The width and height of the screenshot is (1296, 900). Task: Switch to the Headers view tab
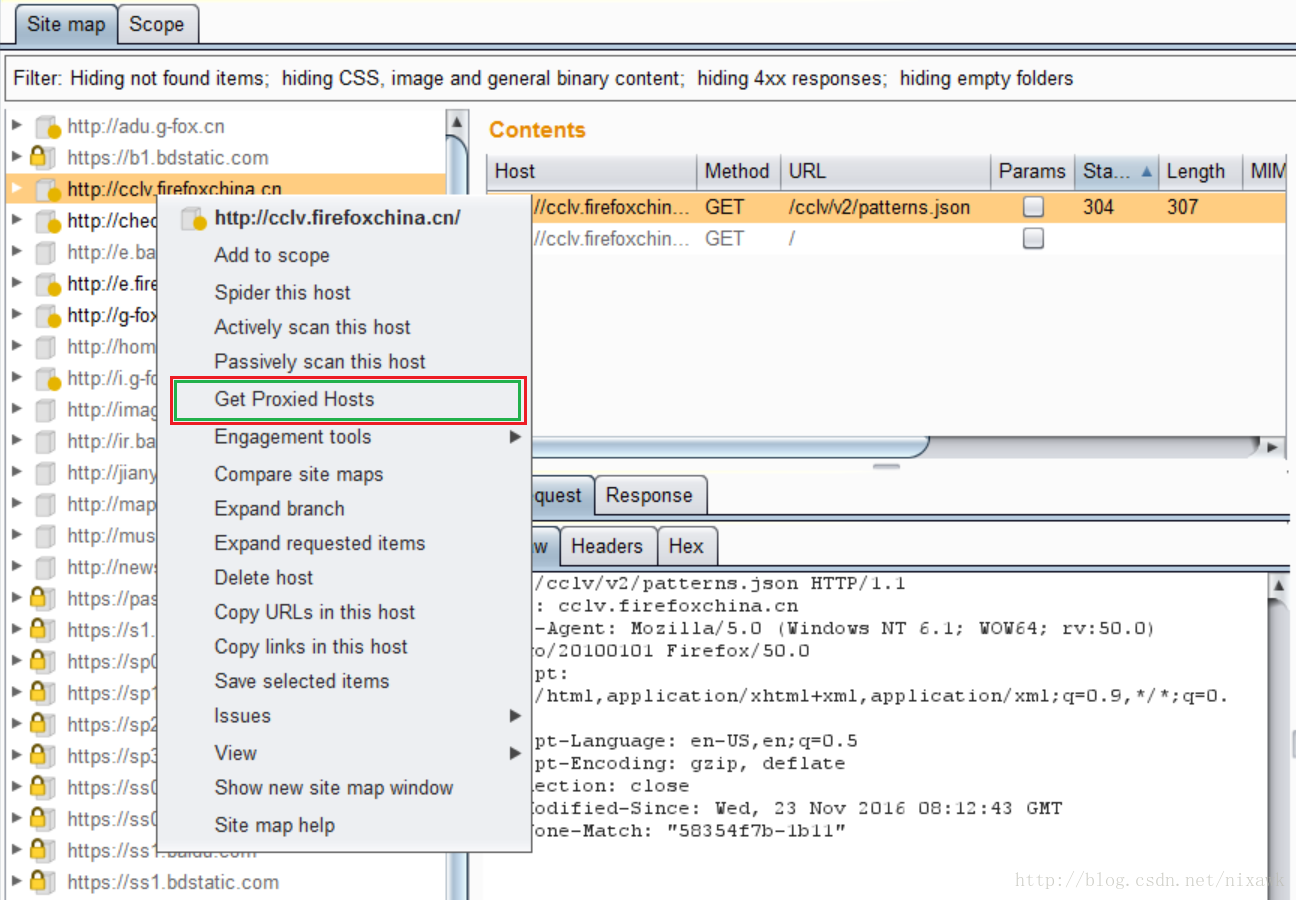[607, 546]
